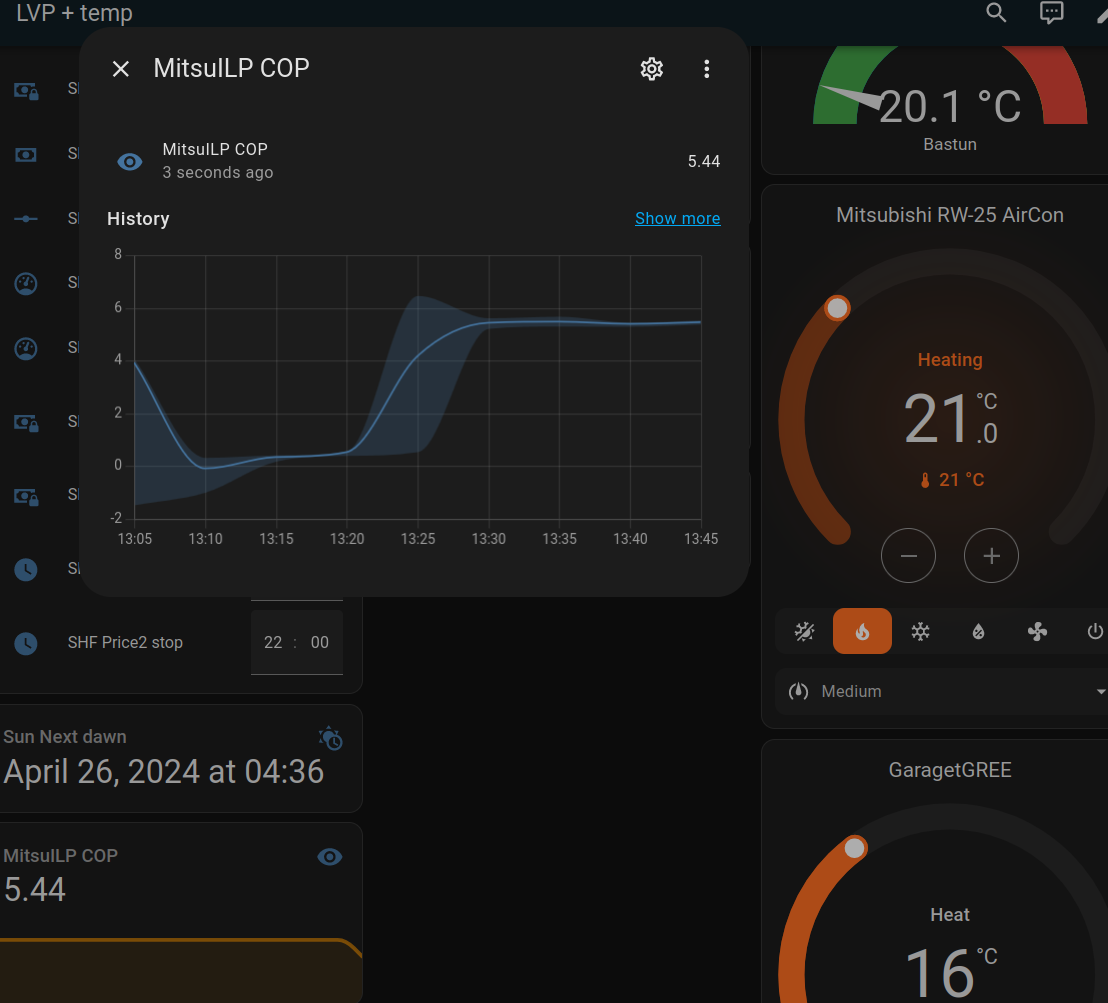Select the Heat flame mode button
1108x1003 pixels.
pyautogui.click(x=862, y=631)
